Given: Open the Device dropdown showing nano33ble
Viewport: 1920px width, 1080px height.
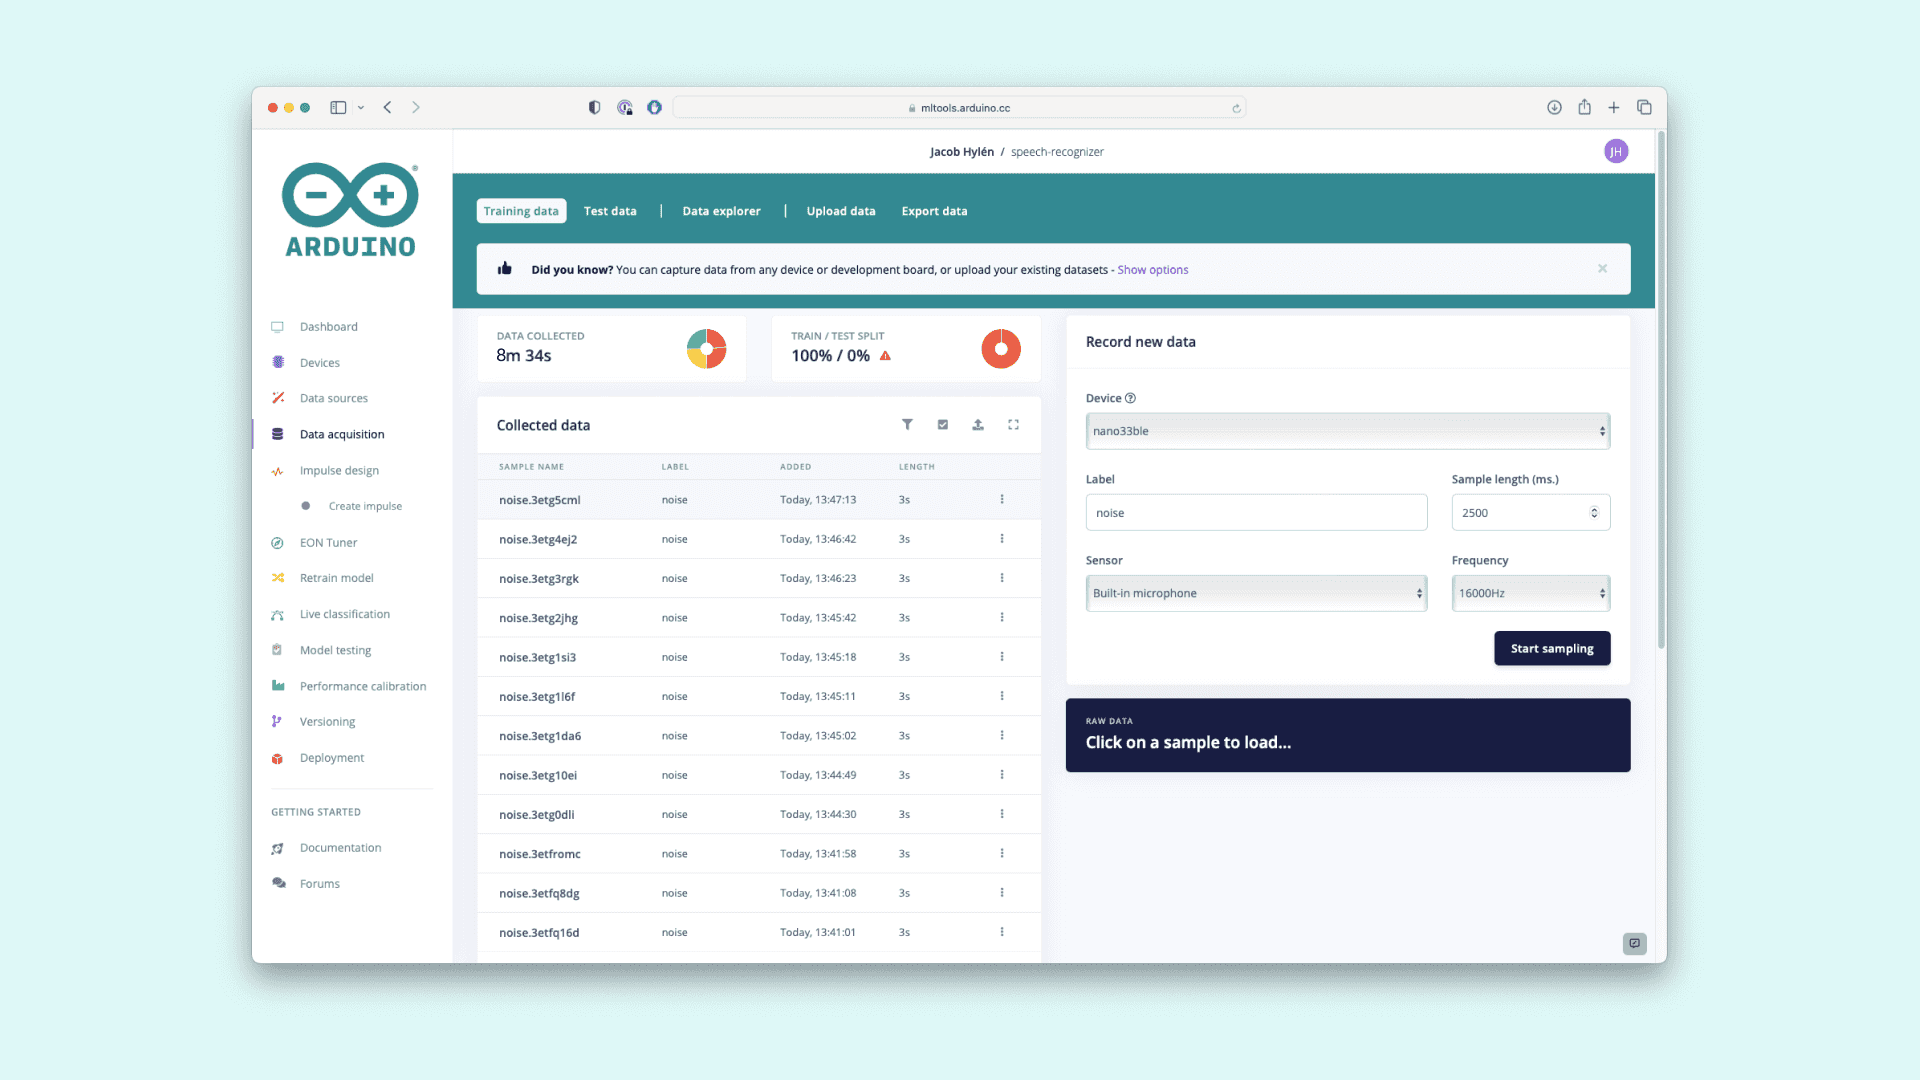Looking at the screenshot, I should (x=1347, y=431).
